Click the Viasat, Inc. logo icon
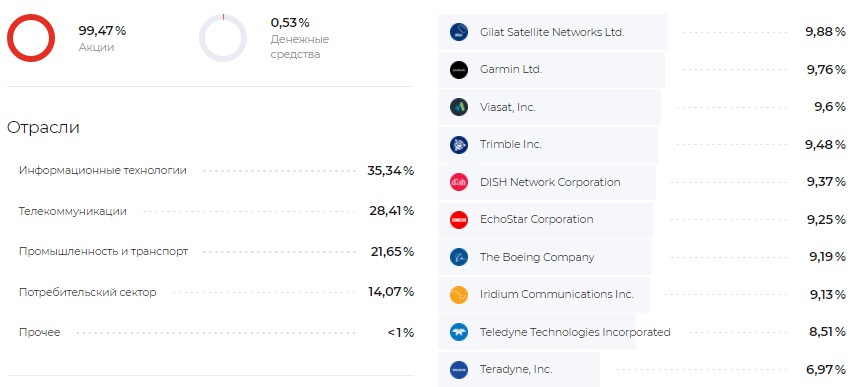 458,107
